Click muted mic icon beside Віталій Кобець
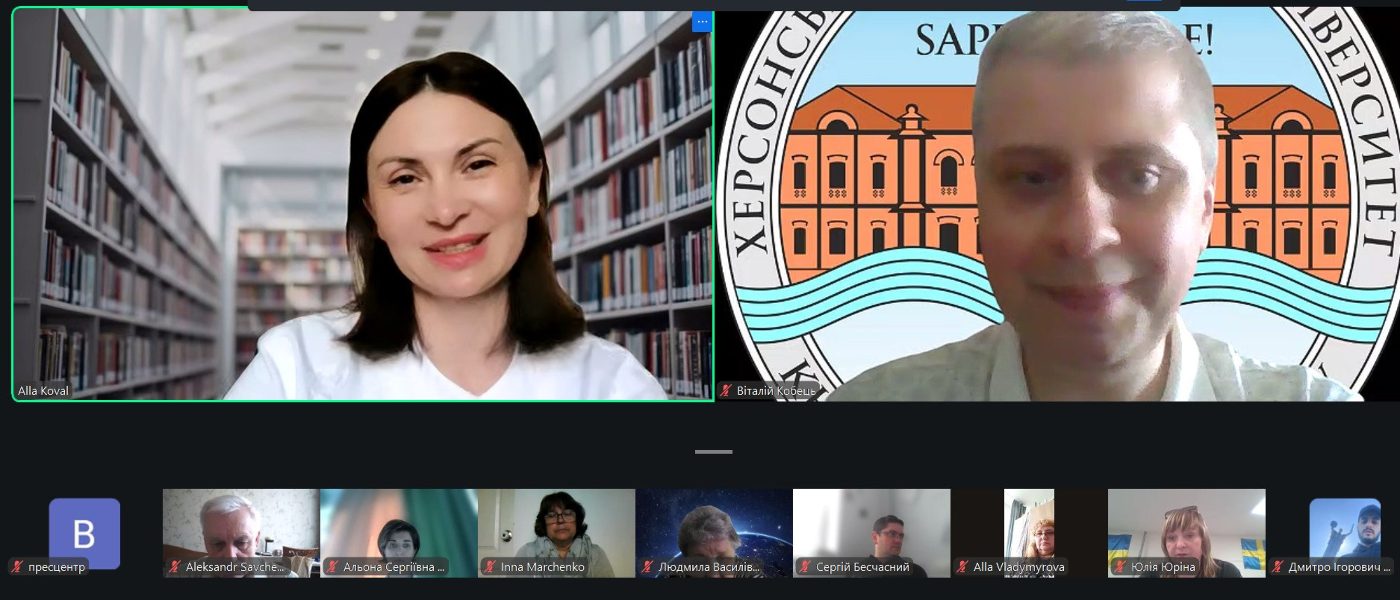 728,391
